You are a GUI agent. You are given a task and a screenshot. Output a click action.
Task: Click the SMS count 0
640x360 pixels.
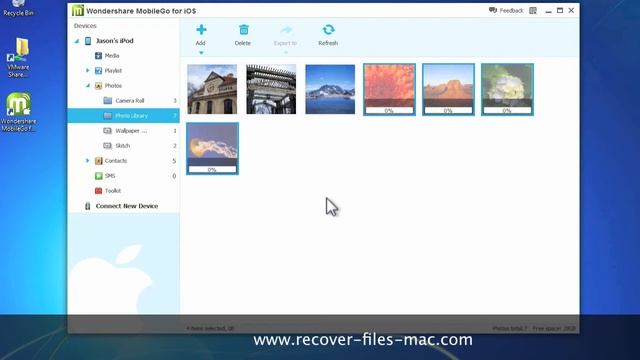click(174, 176)
